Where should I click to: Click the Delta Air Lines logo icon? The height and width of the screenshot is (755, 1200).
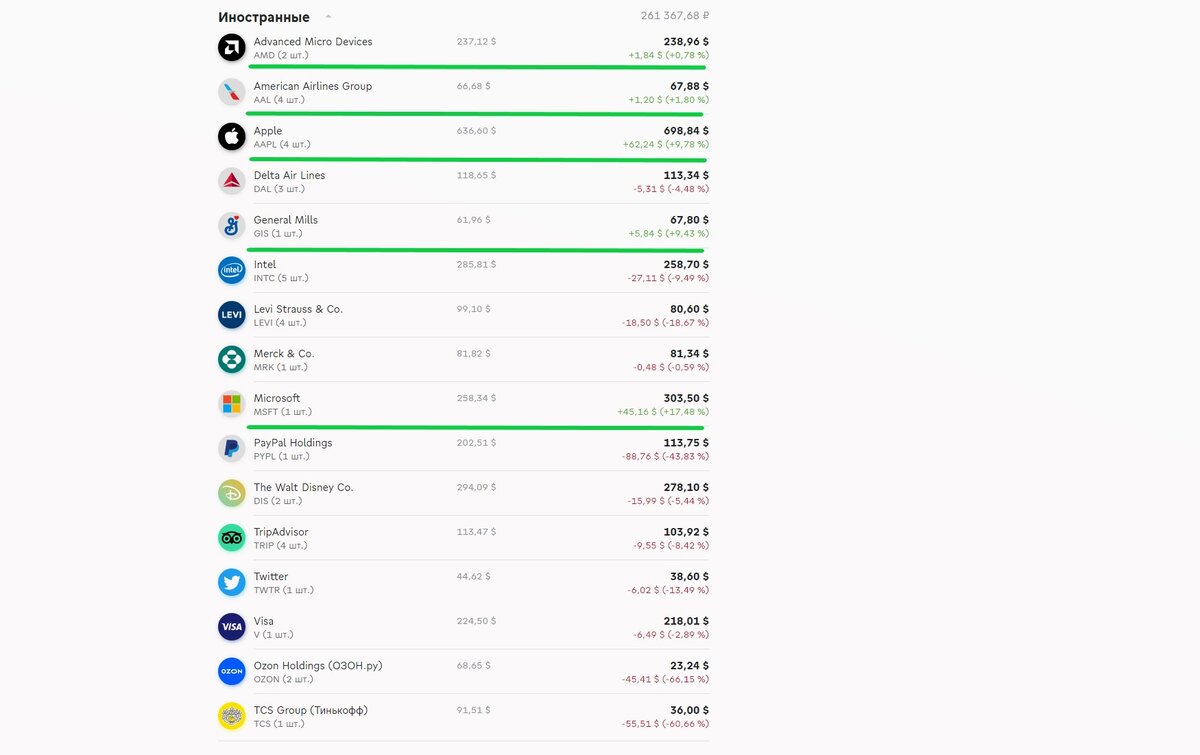click(232, 181)
